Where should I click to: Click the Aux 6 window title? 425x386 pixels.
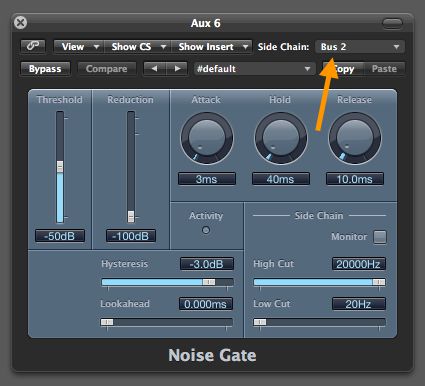pos(206,23)
